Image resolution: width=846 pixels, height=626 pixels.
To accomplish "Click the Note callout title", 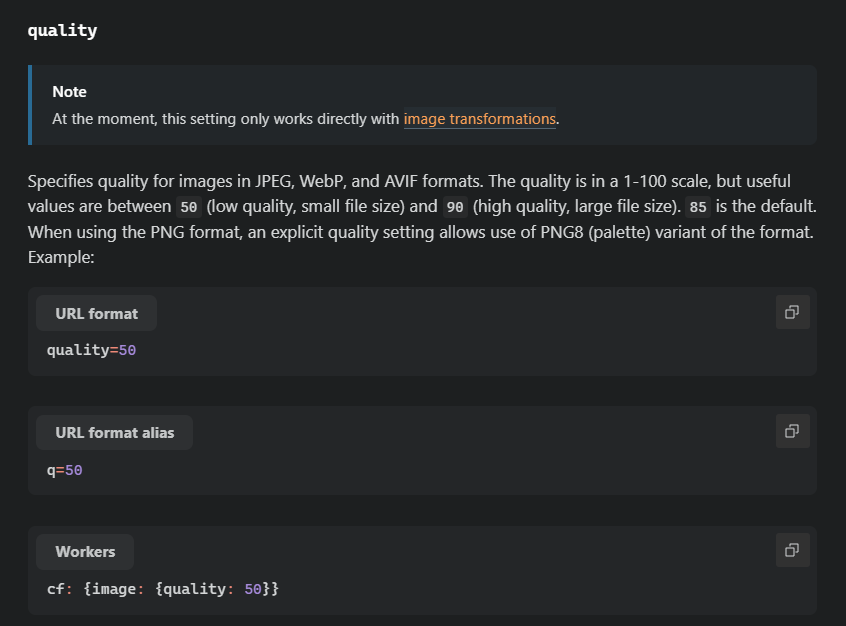I will point(69,91).
